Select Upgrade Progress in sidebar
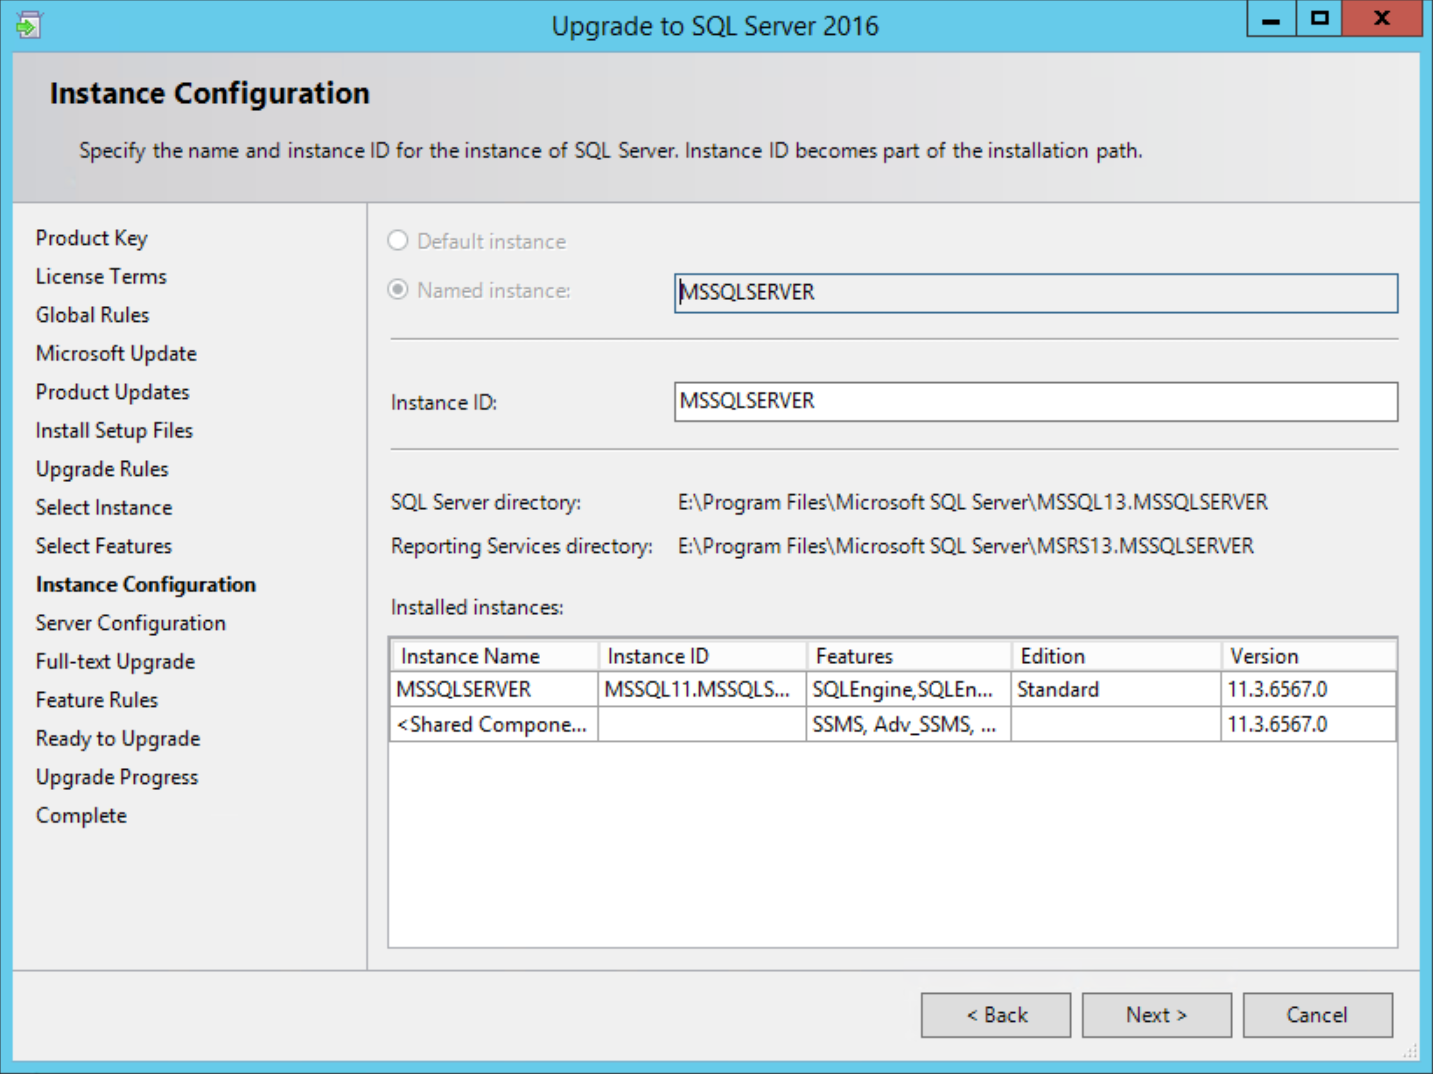This screenshot has width=1433, height=1074. pos(117,777)
